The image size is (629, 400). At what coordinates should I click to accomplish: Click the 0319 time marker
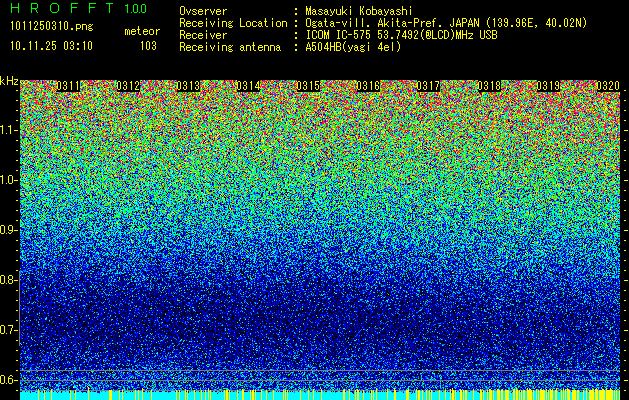(548, 86)
